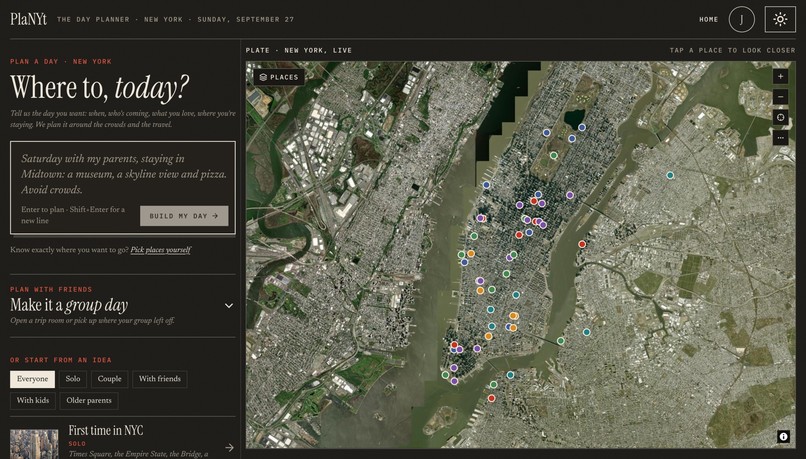
Task: Expand the Make it a group day section
Action: [229, 305]
